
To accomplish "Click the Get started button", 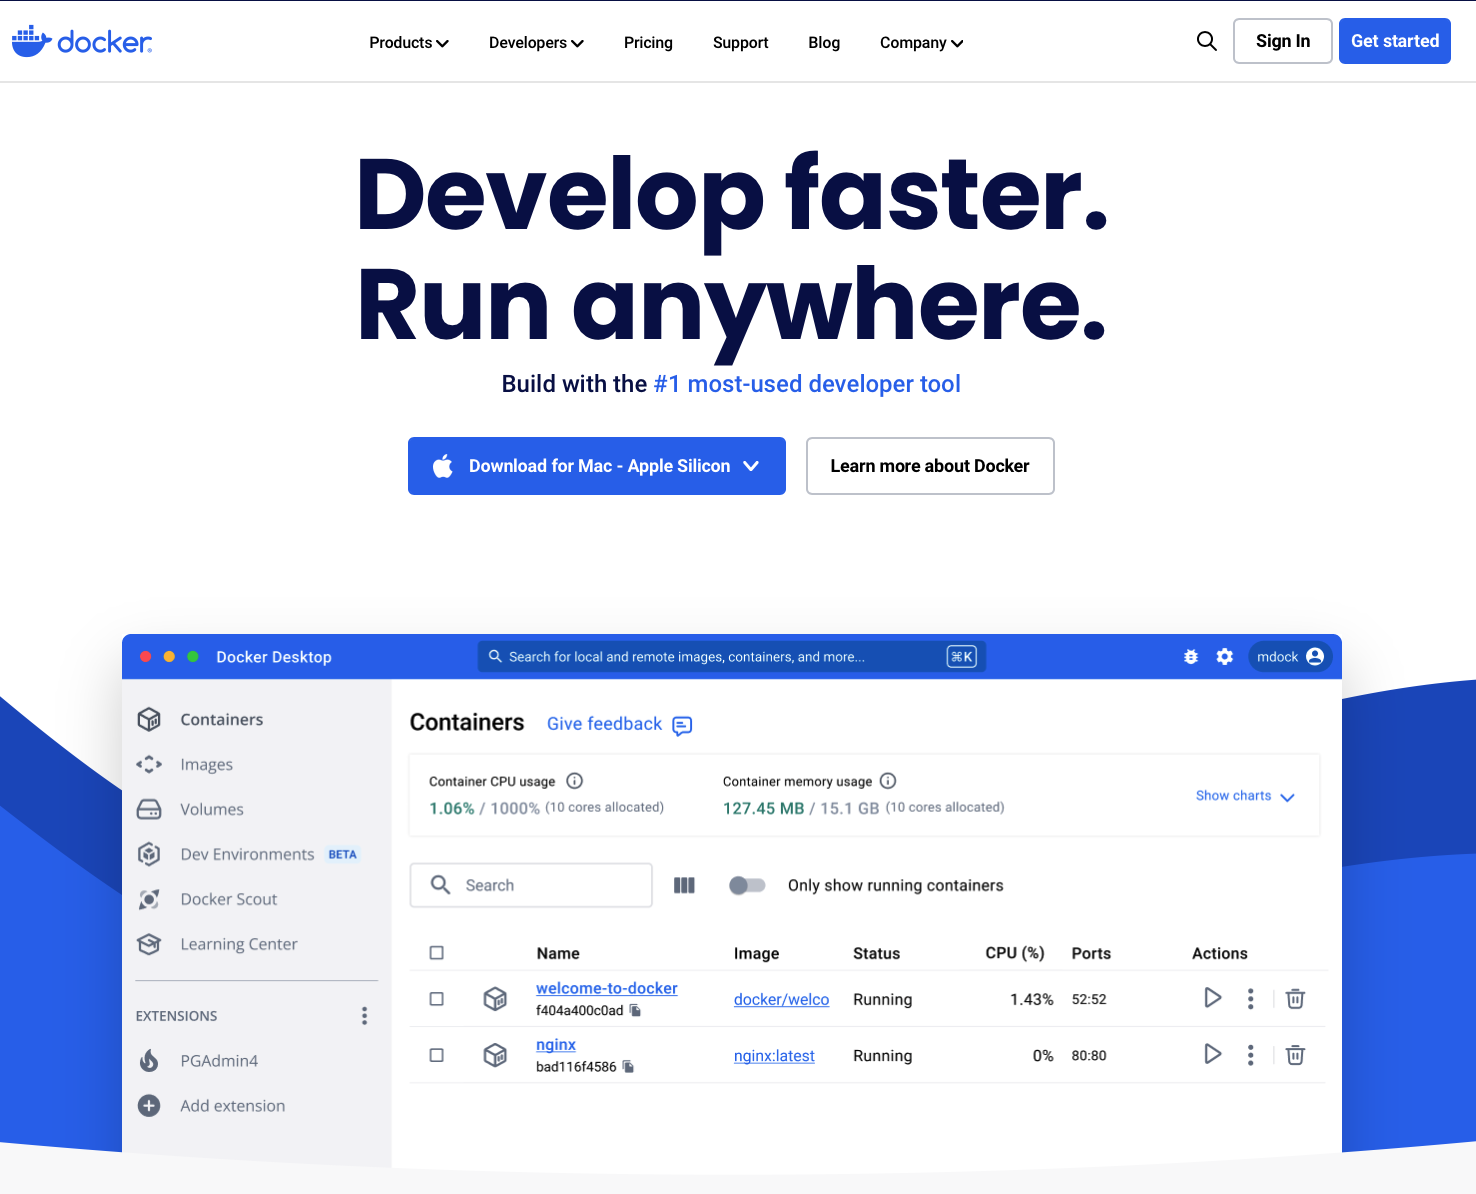I will [x=1395, y=41].
